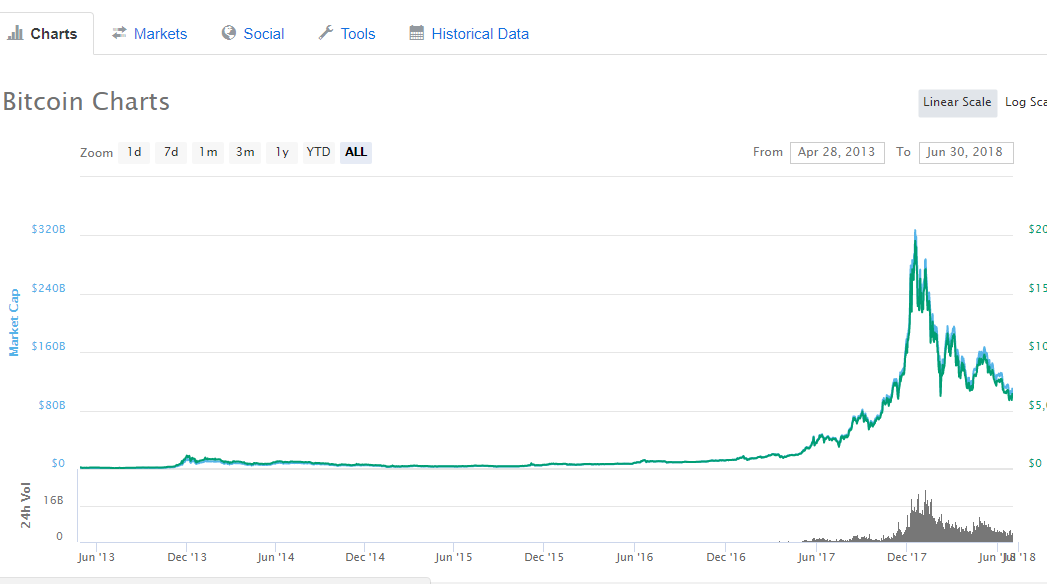Open the Historical Data tab
Screen dimensions: 1047x584
pyautogui.click(x=469, y=33)
